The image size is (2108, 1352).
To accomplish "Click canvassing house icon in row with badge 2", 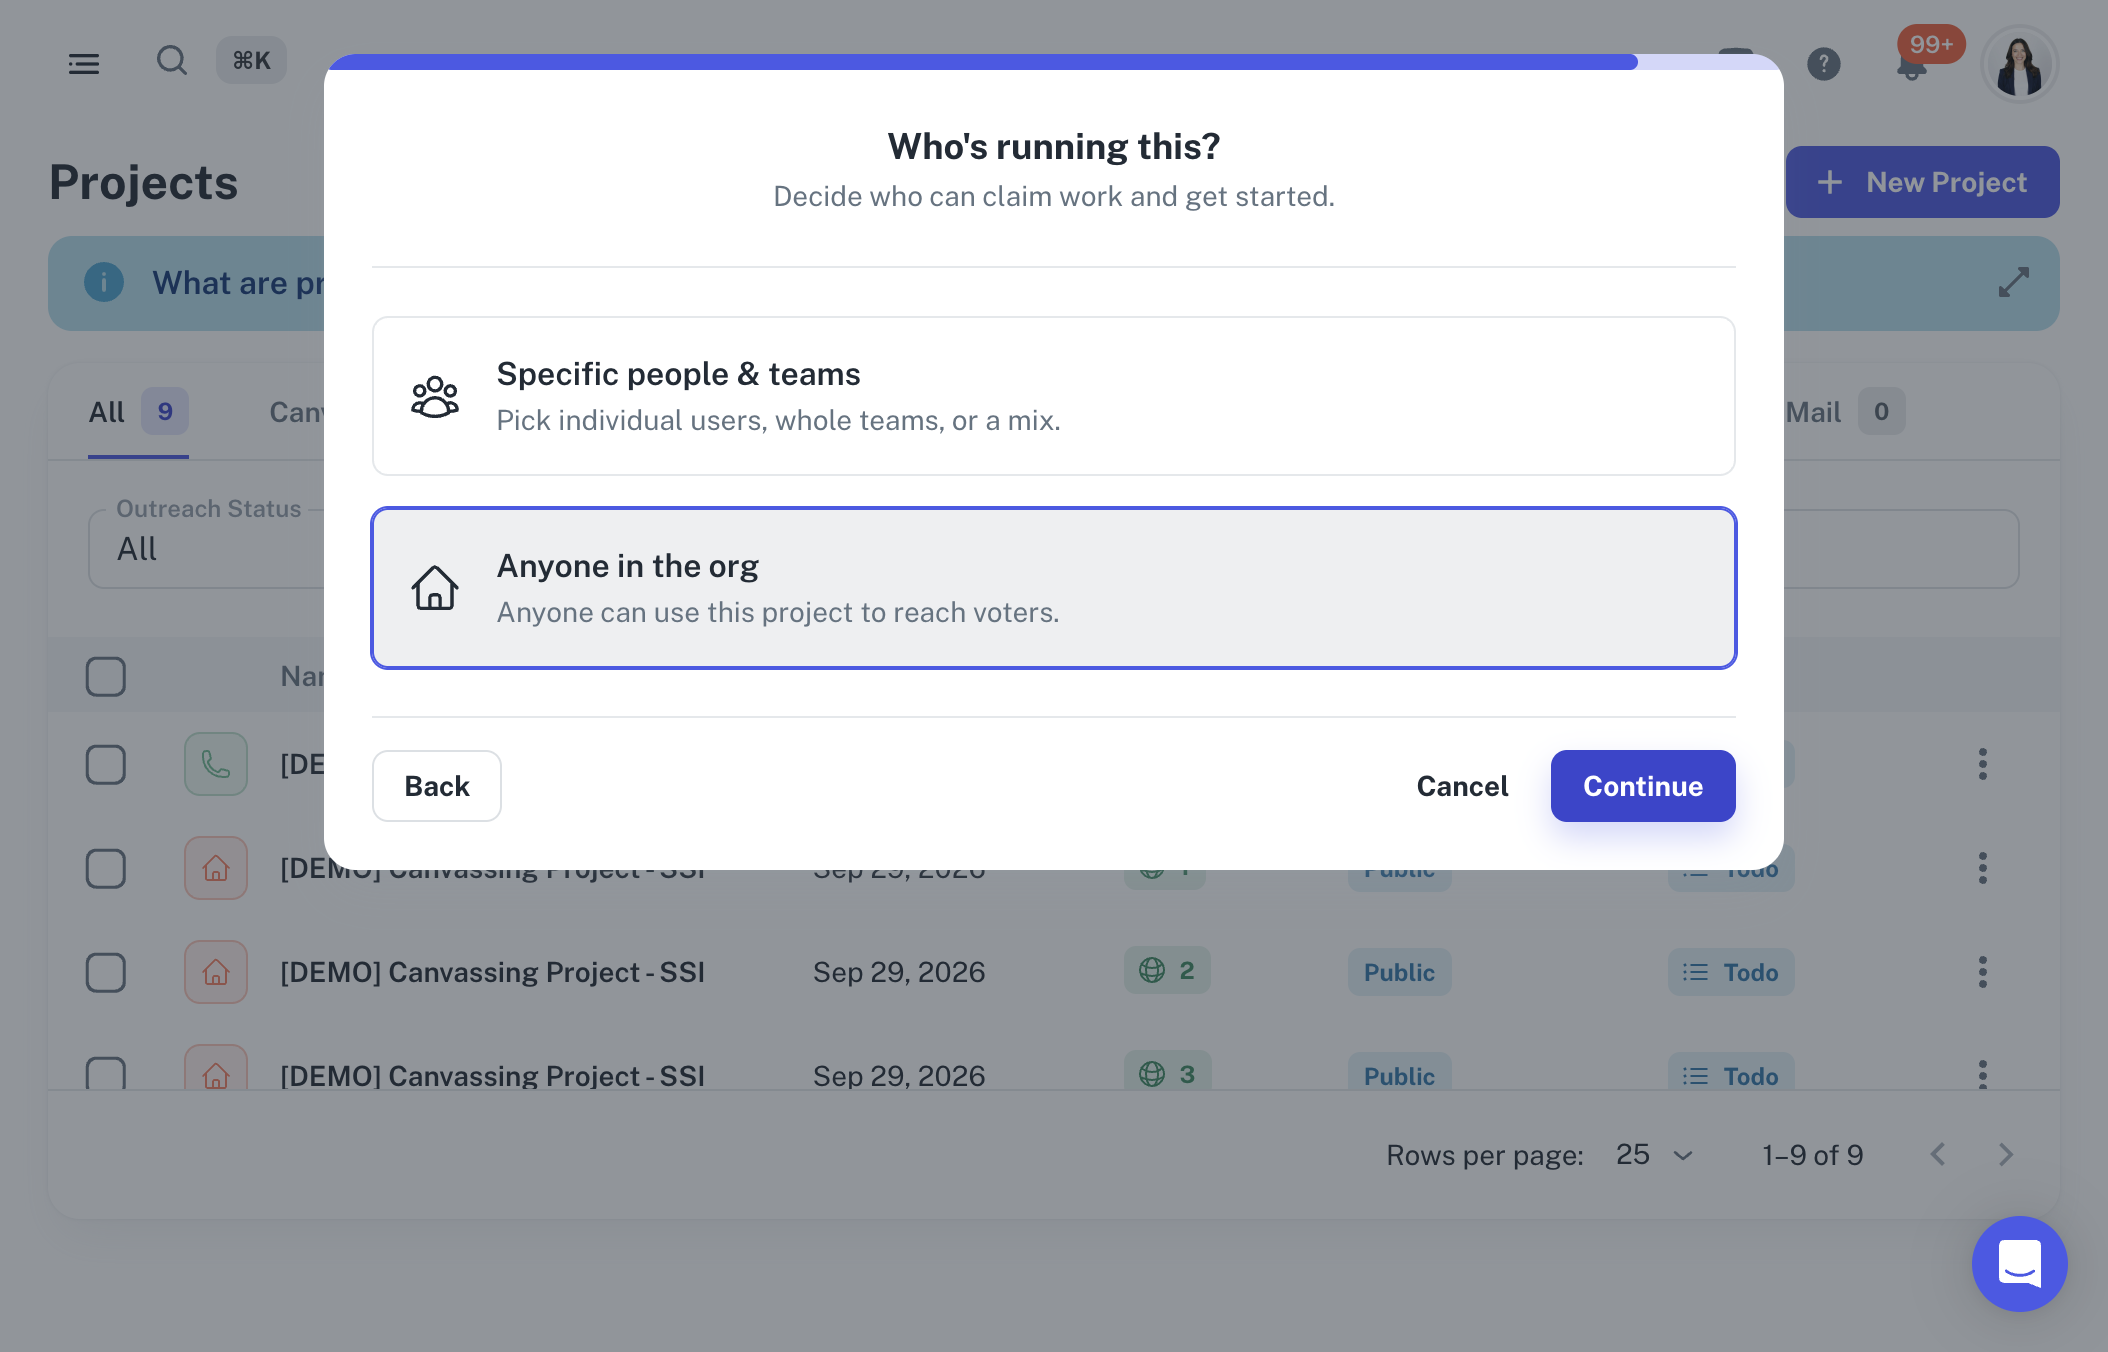I will click(x=216, y=973).
